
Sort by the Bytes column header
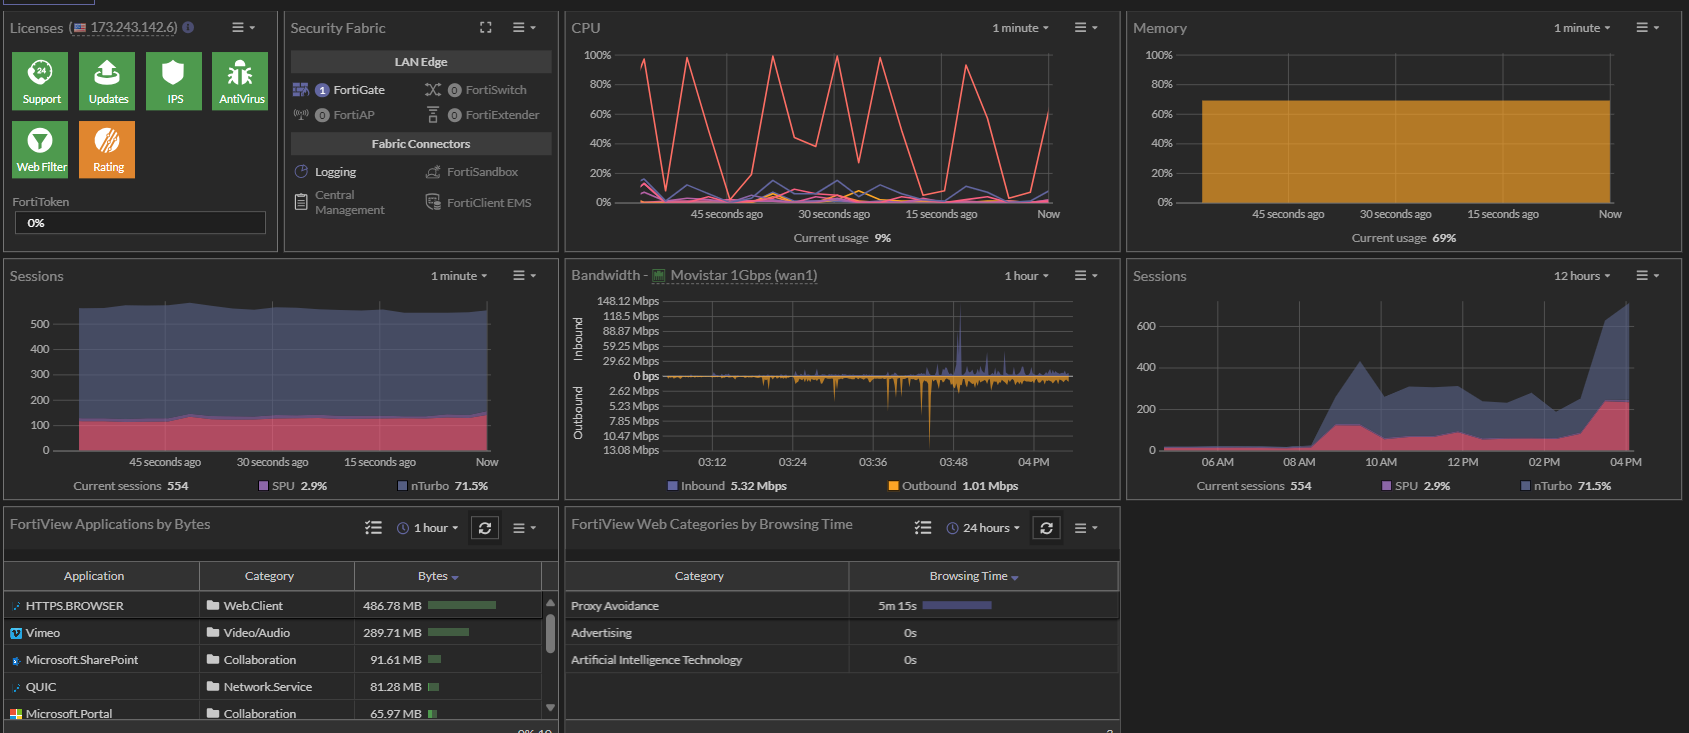coord(447,576)
